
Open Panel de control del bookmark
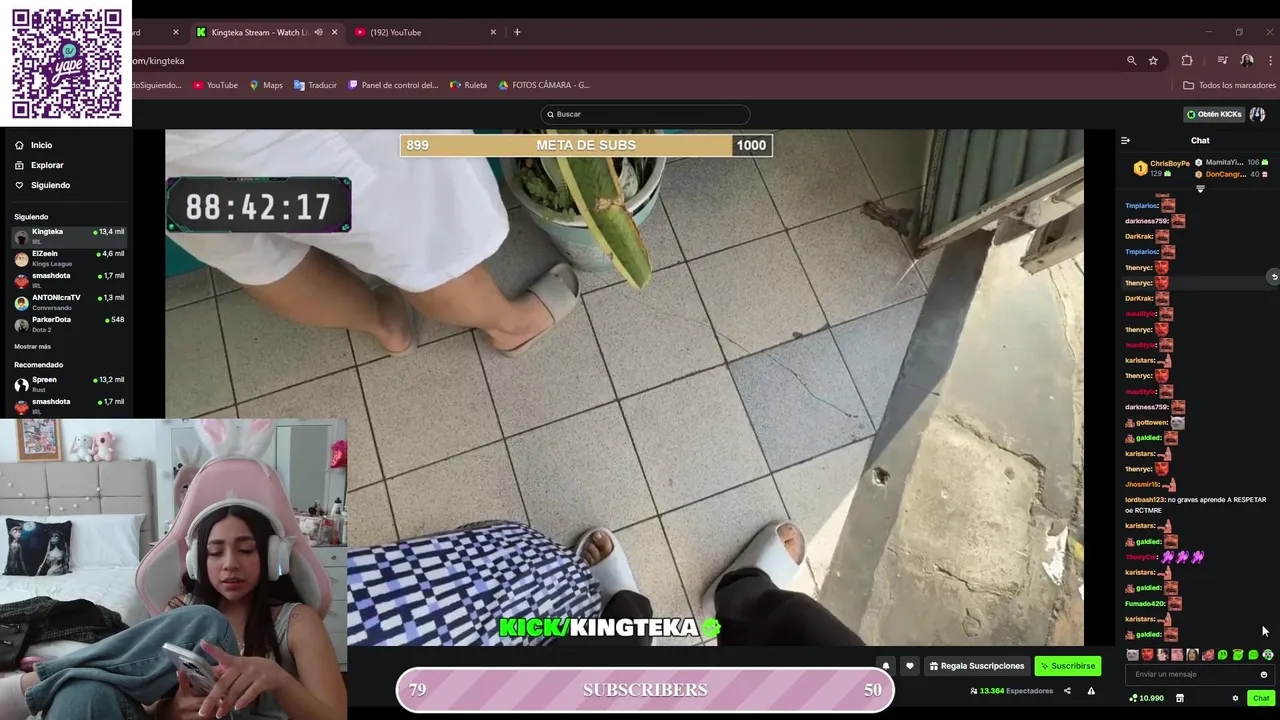point(393,85)
